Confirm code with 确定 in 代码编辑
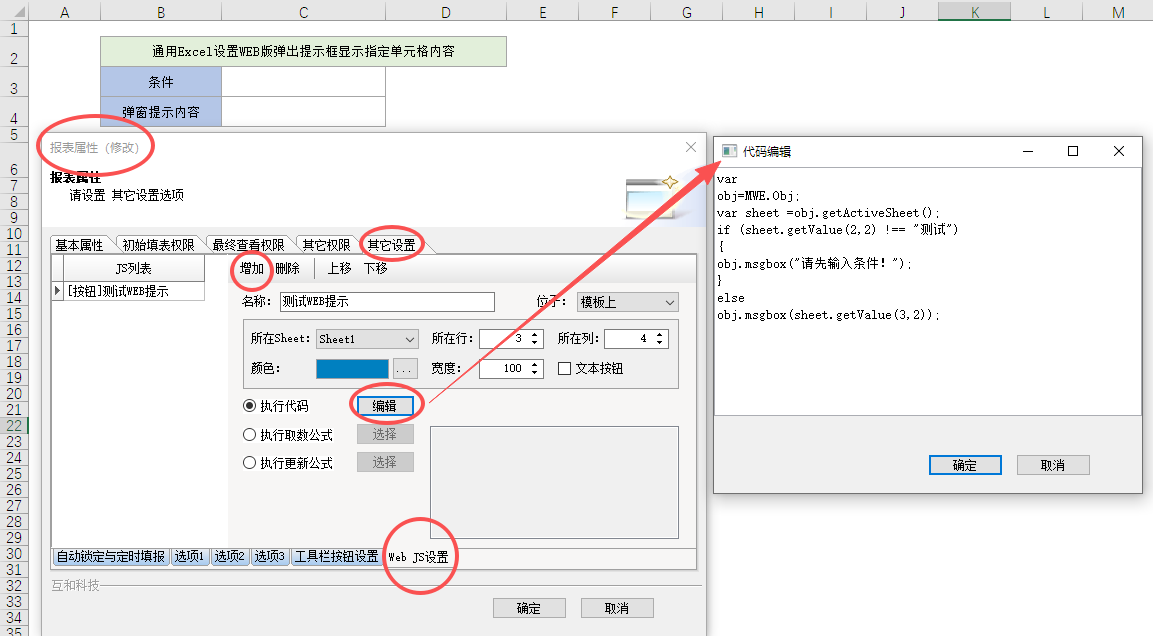 964,465
